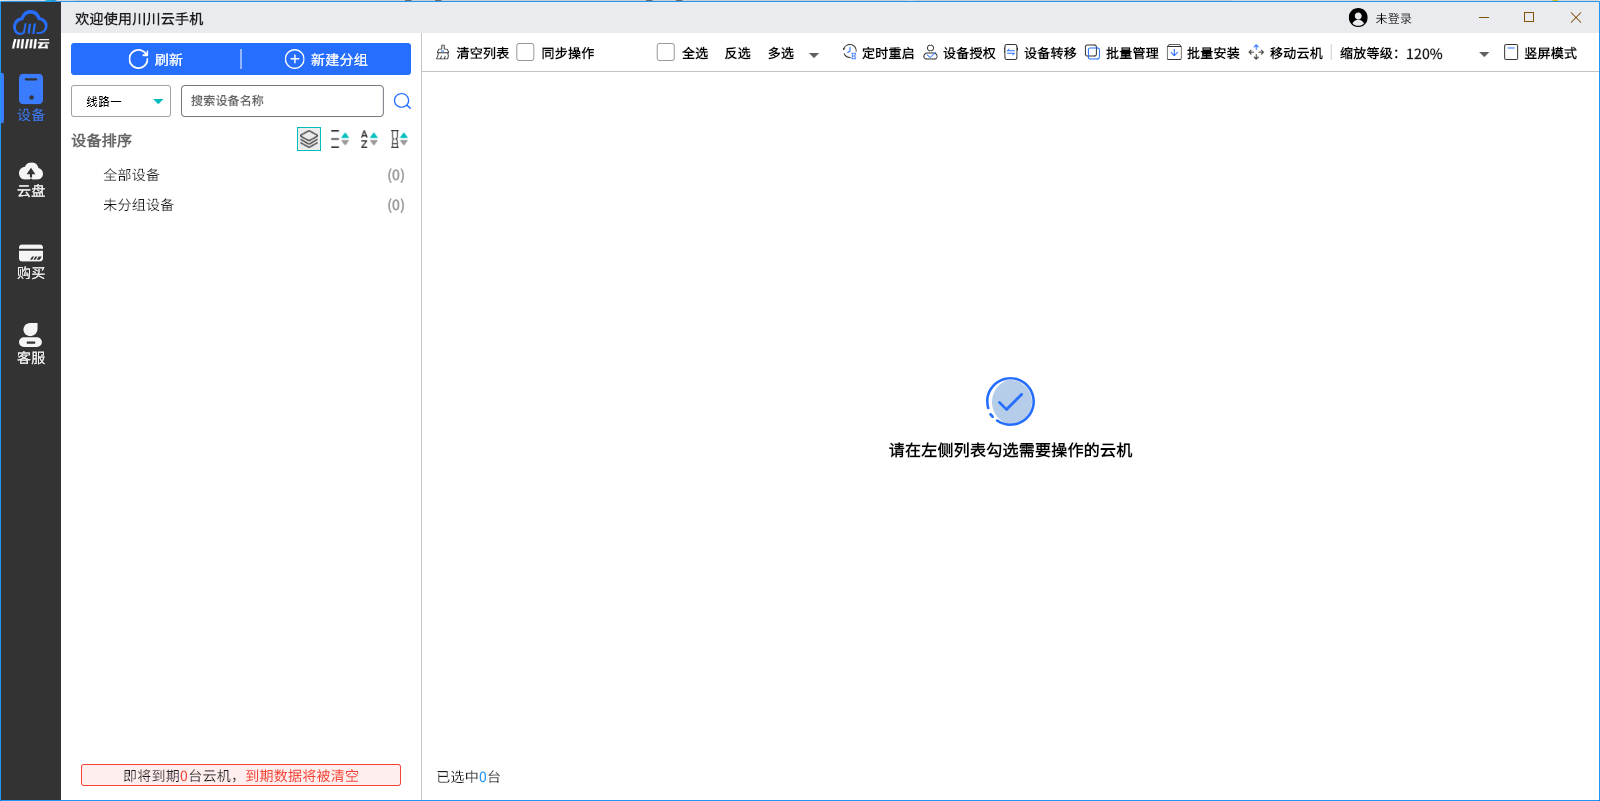1600x801 pixels.
Task: Open the 云盘 cloud disk sidebar
Action: click(31, 180)
